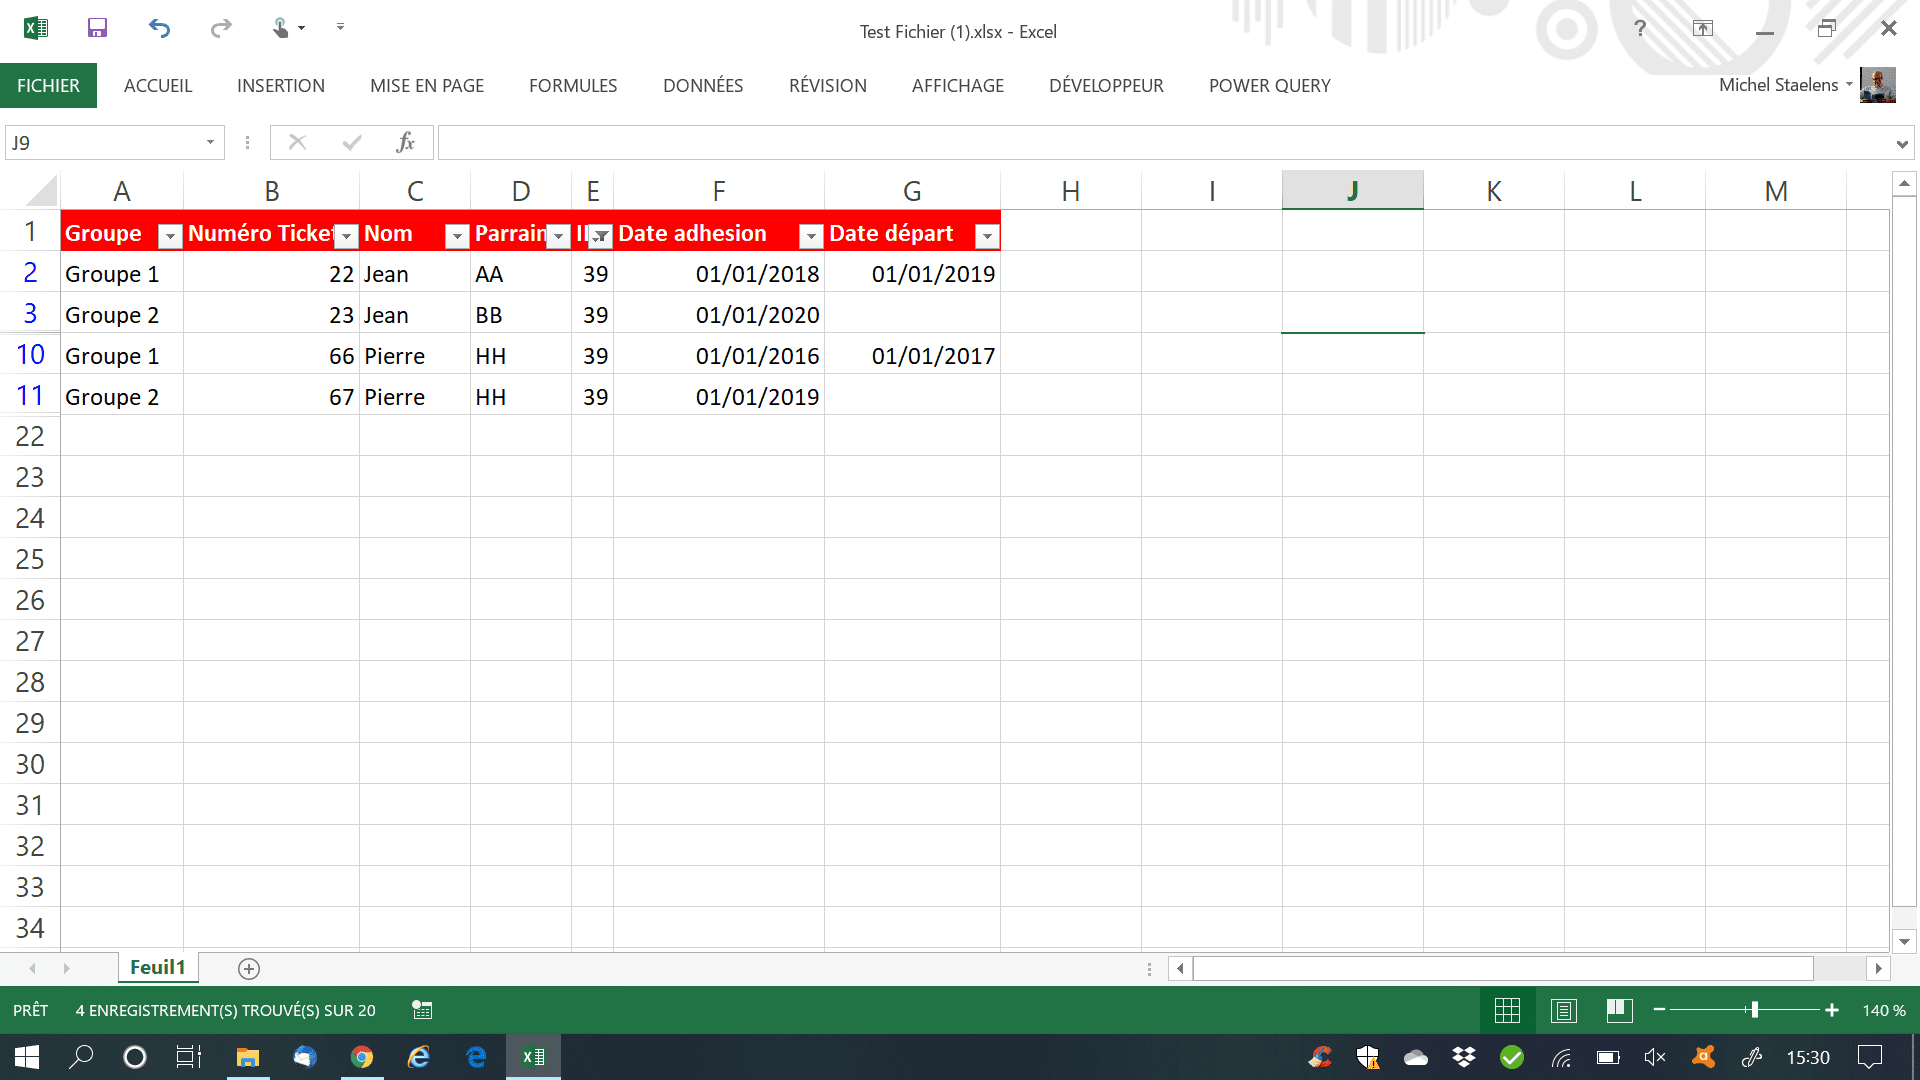Click the formula bar input field
Viewport: 1920px width, 1080px height.
(1160, 142)
